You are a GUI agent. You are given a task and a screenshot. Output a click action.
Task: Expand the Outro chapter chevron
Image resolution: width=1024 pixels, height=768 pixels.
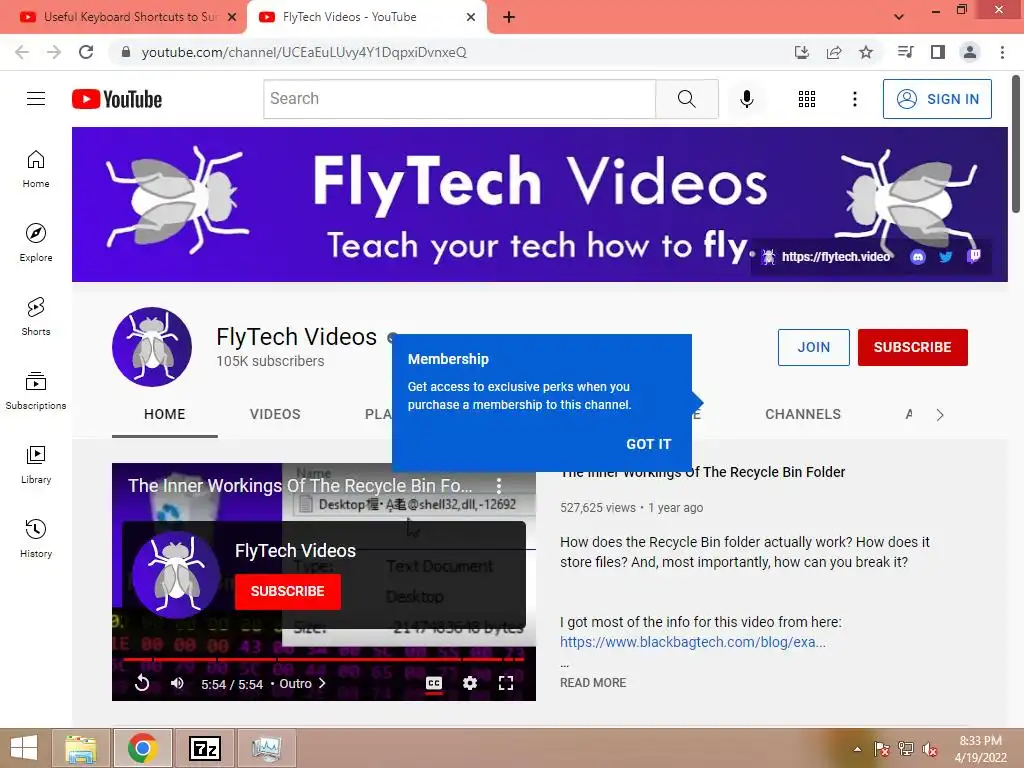321,683
